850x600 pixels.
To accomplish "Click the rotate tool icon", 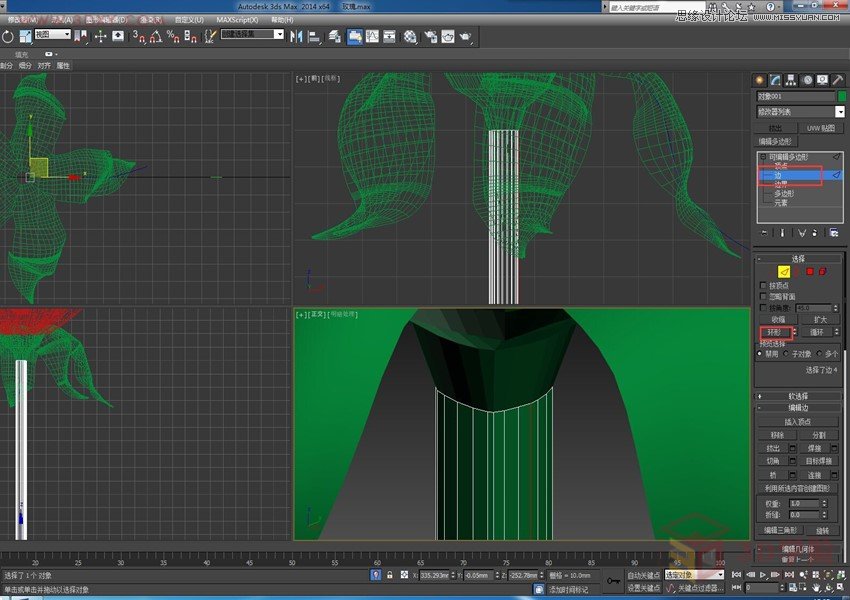I will [x=8, y=36].
